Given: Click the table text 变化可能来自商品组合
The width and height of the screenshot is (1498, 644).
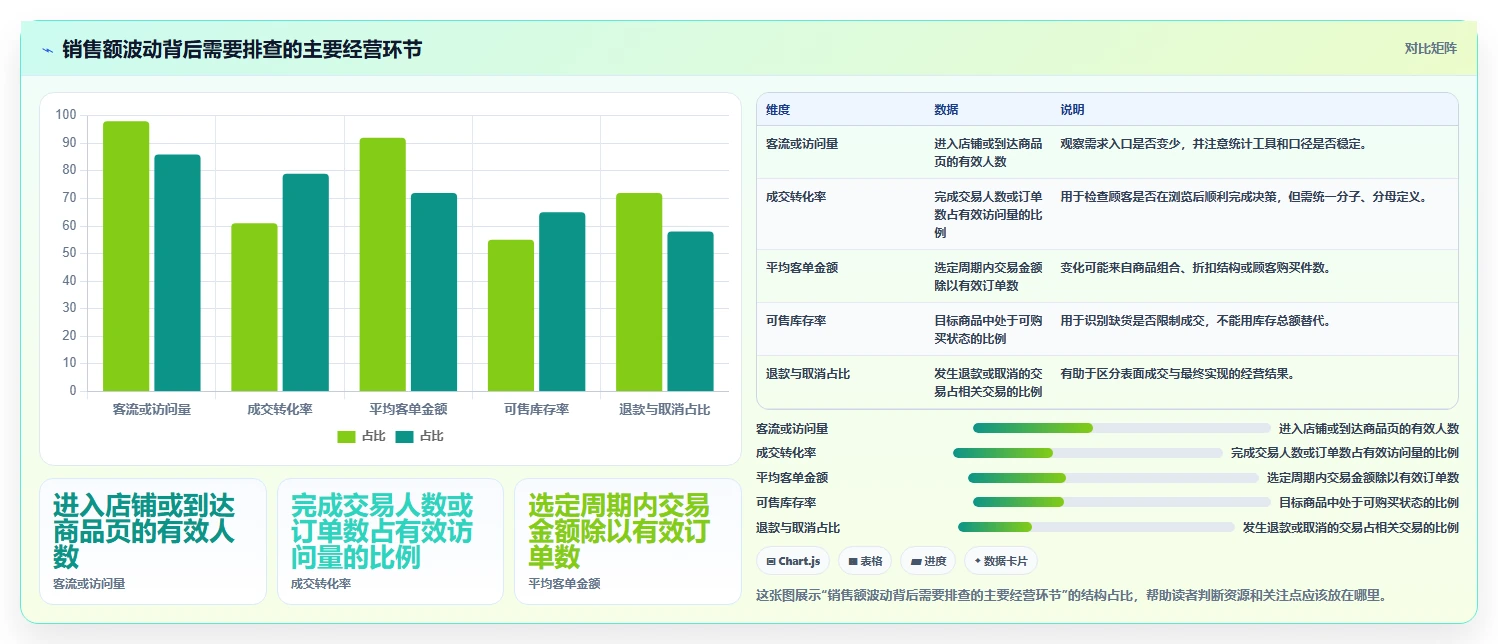Looking at the screenshot, I should click(1120, 268).
